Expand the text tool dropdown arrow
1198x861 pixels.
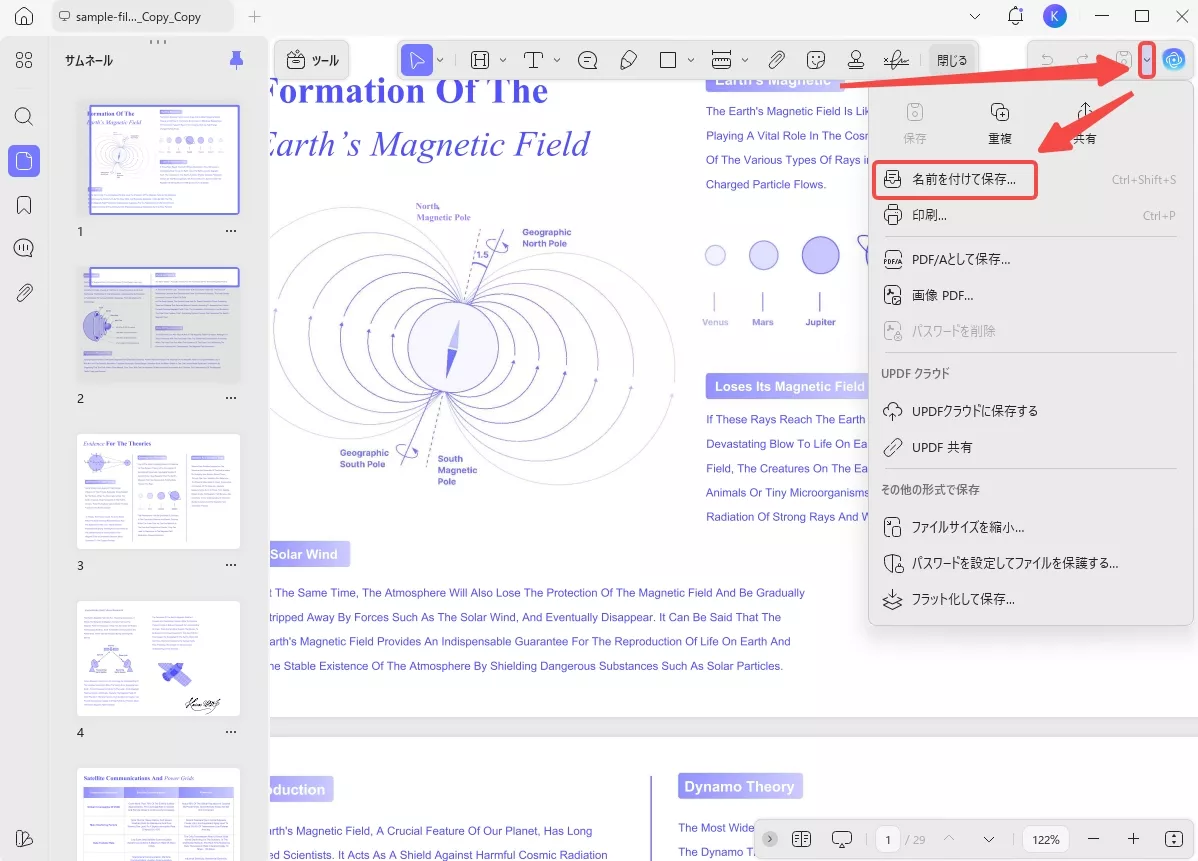click(x=557, y=60)
